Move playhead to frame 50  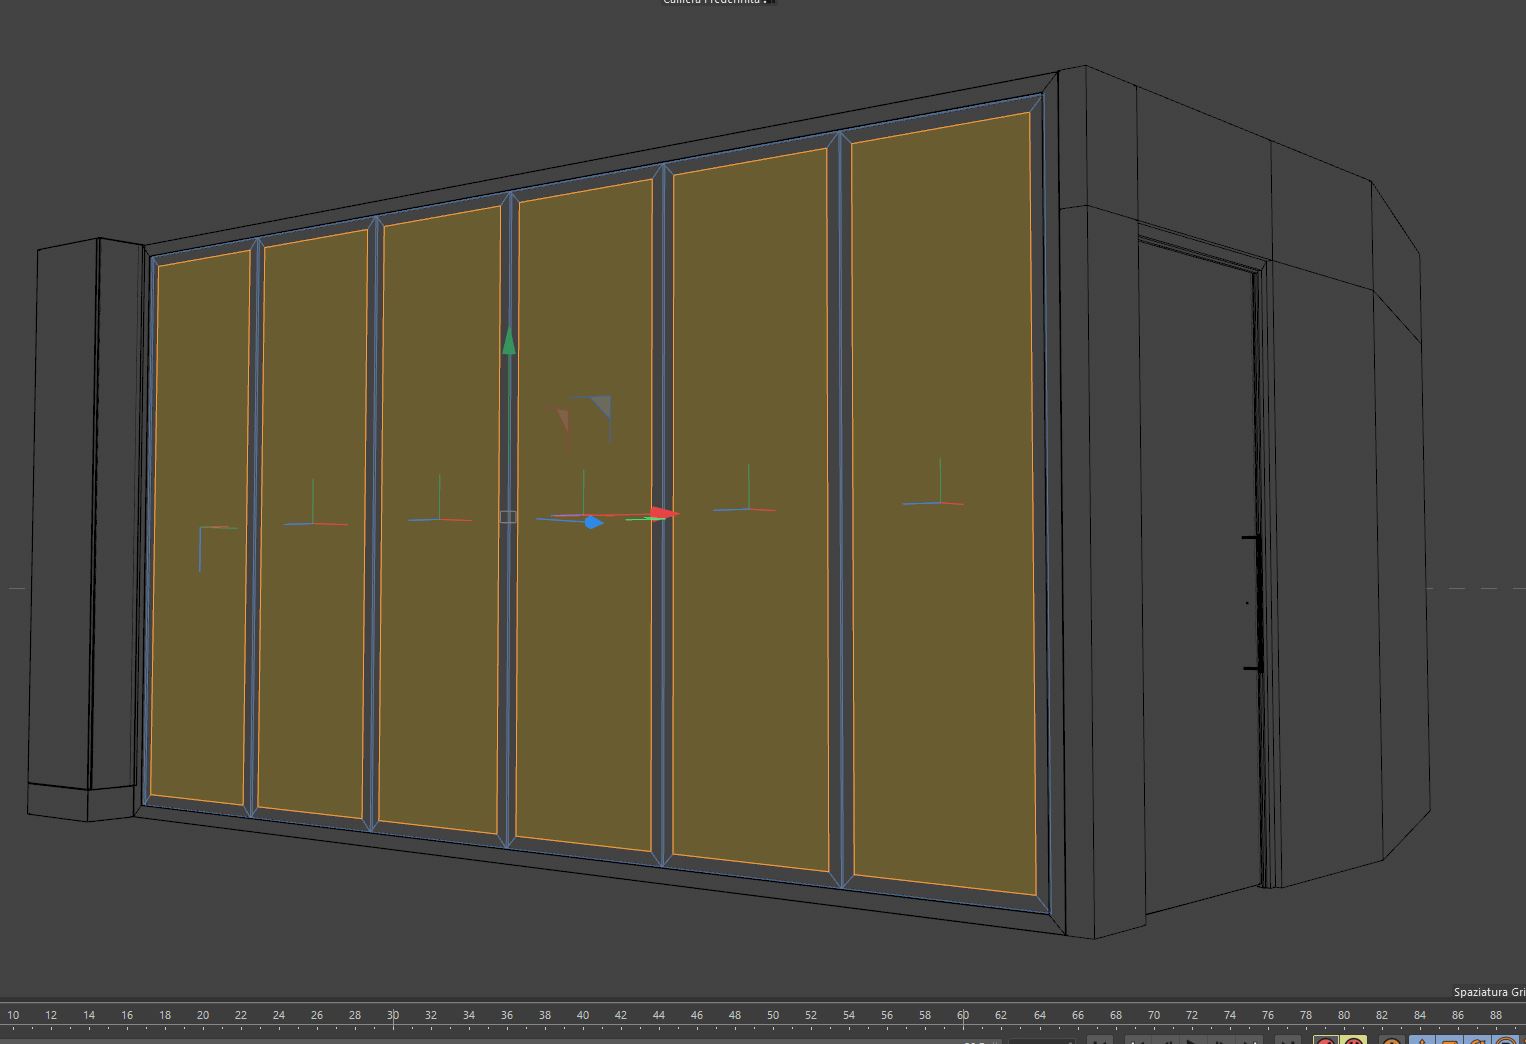point(773,1015)
